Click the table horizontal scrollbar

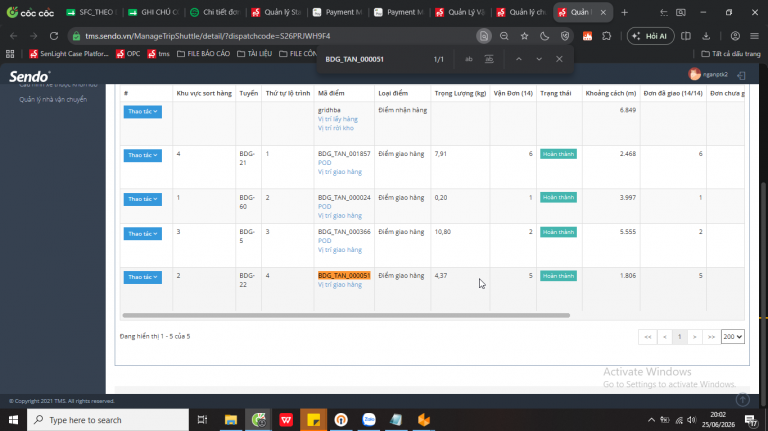pyautogui.click(x=346, y=315)
